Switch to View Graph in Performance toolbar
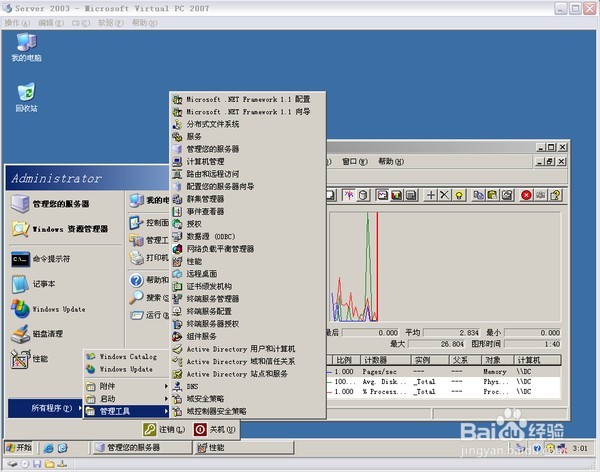Screen dimensions: 600x472 click(x=382, y=195)
